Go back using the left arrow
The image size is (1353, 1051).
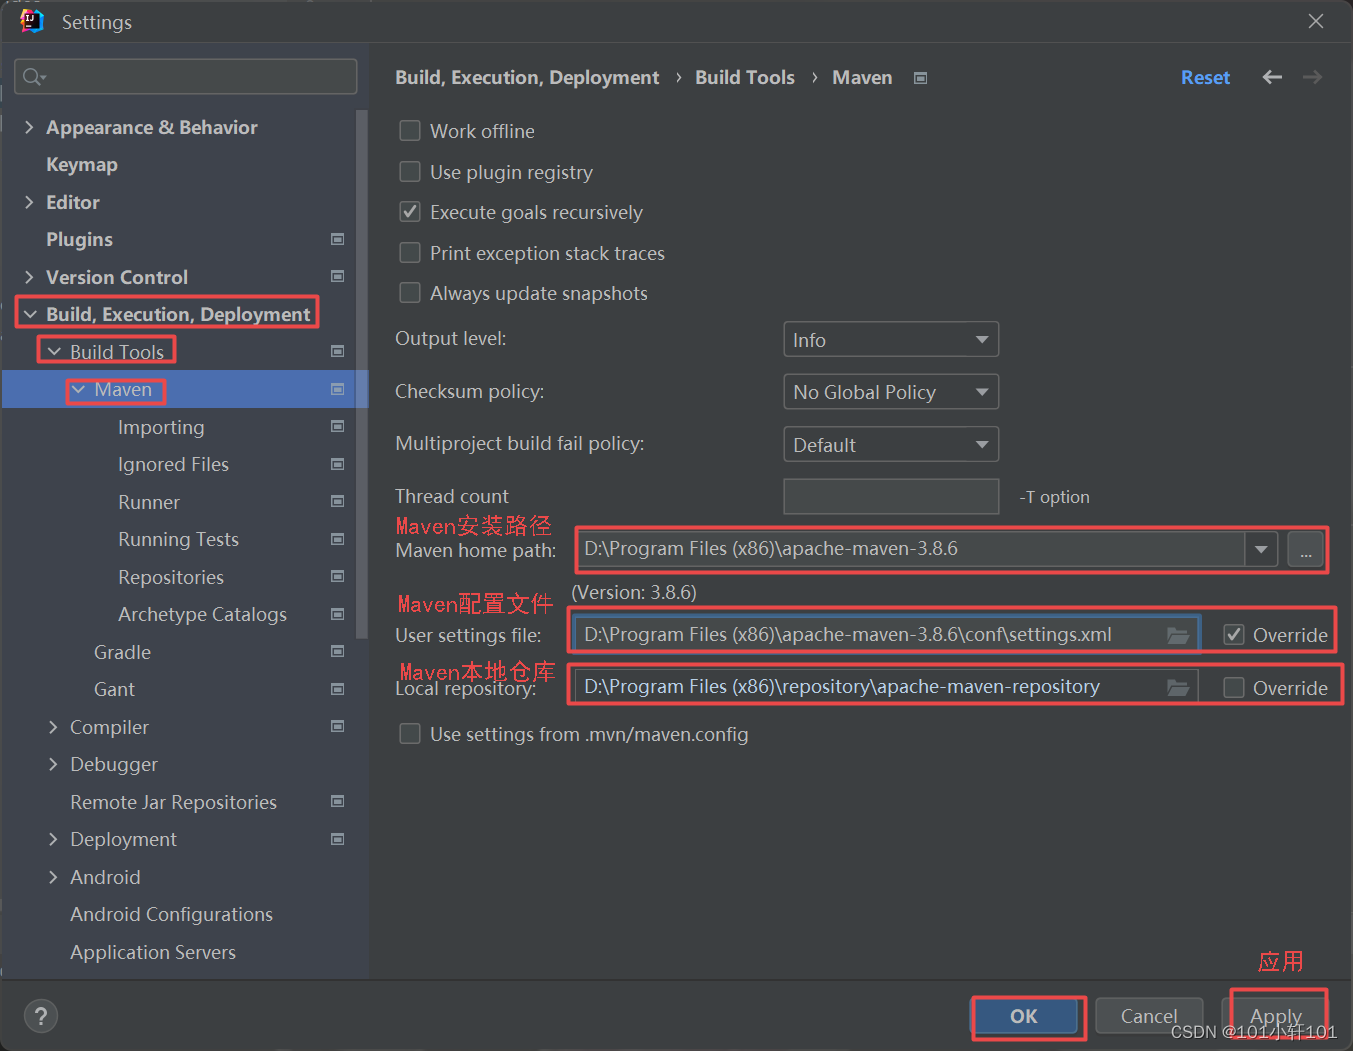coord(1272,77)
